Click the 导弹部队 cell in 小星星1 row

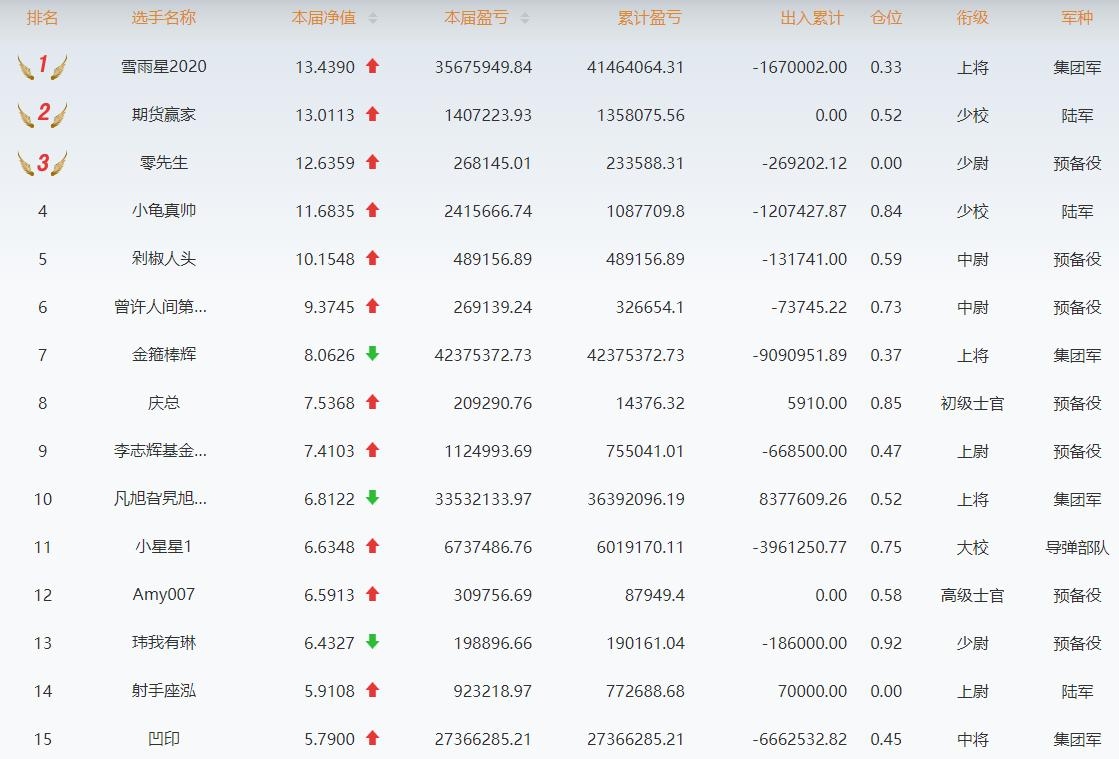click(1077, 547)
